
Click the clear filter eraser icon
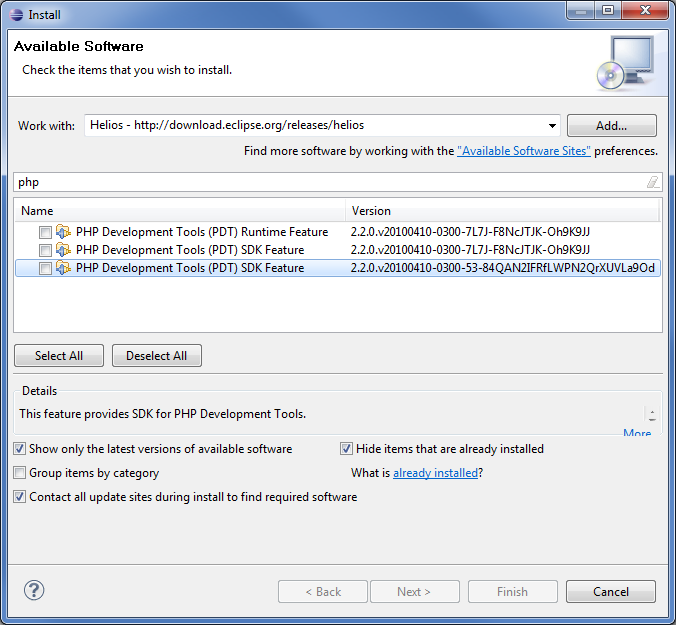click(652, 182)
